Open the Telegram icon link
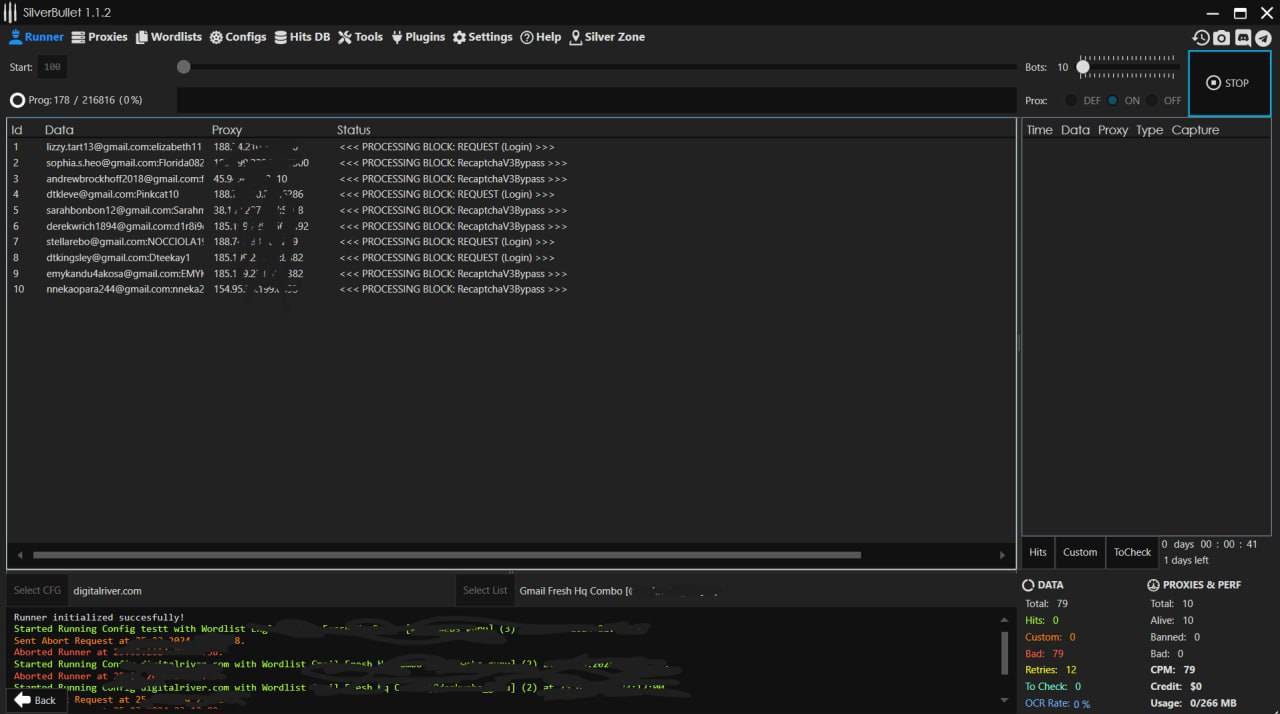The width and height of the screenshot is (1280, 714). click(1263, 37)
